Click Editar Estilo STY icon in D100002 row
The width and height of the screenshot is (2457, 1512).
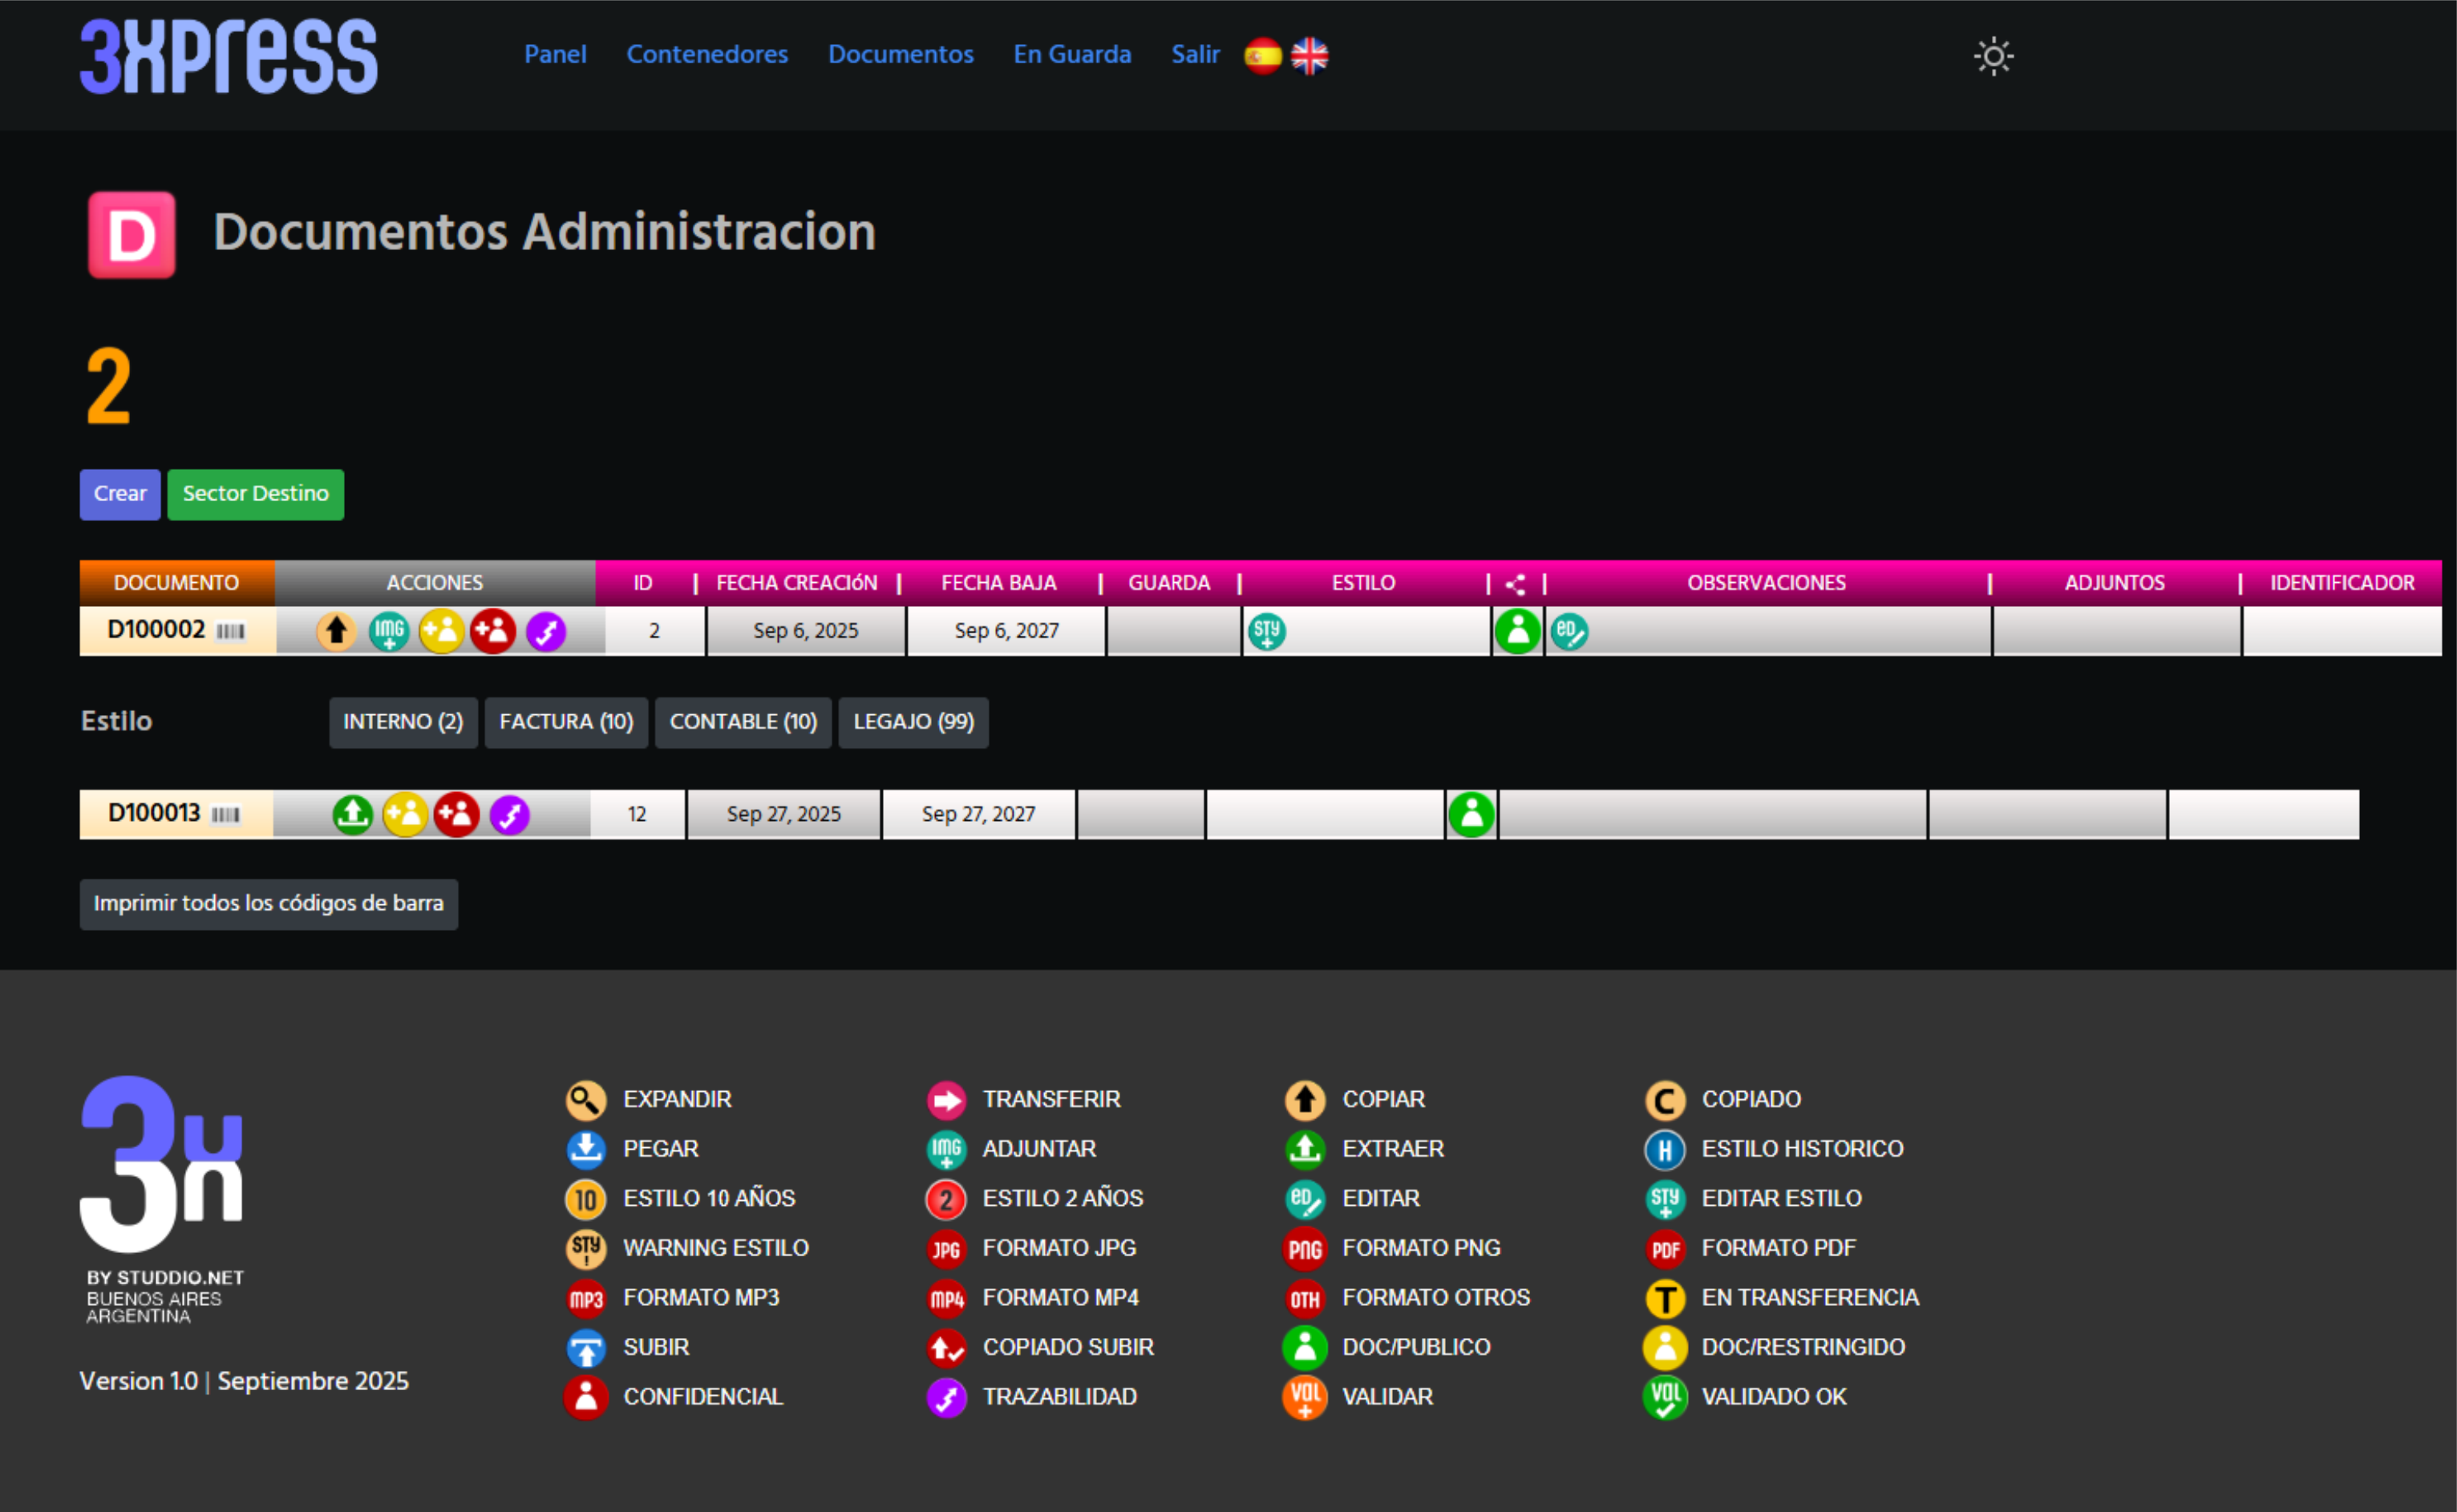click(1267, 631)
